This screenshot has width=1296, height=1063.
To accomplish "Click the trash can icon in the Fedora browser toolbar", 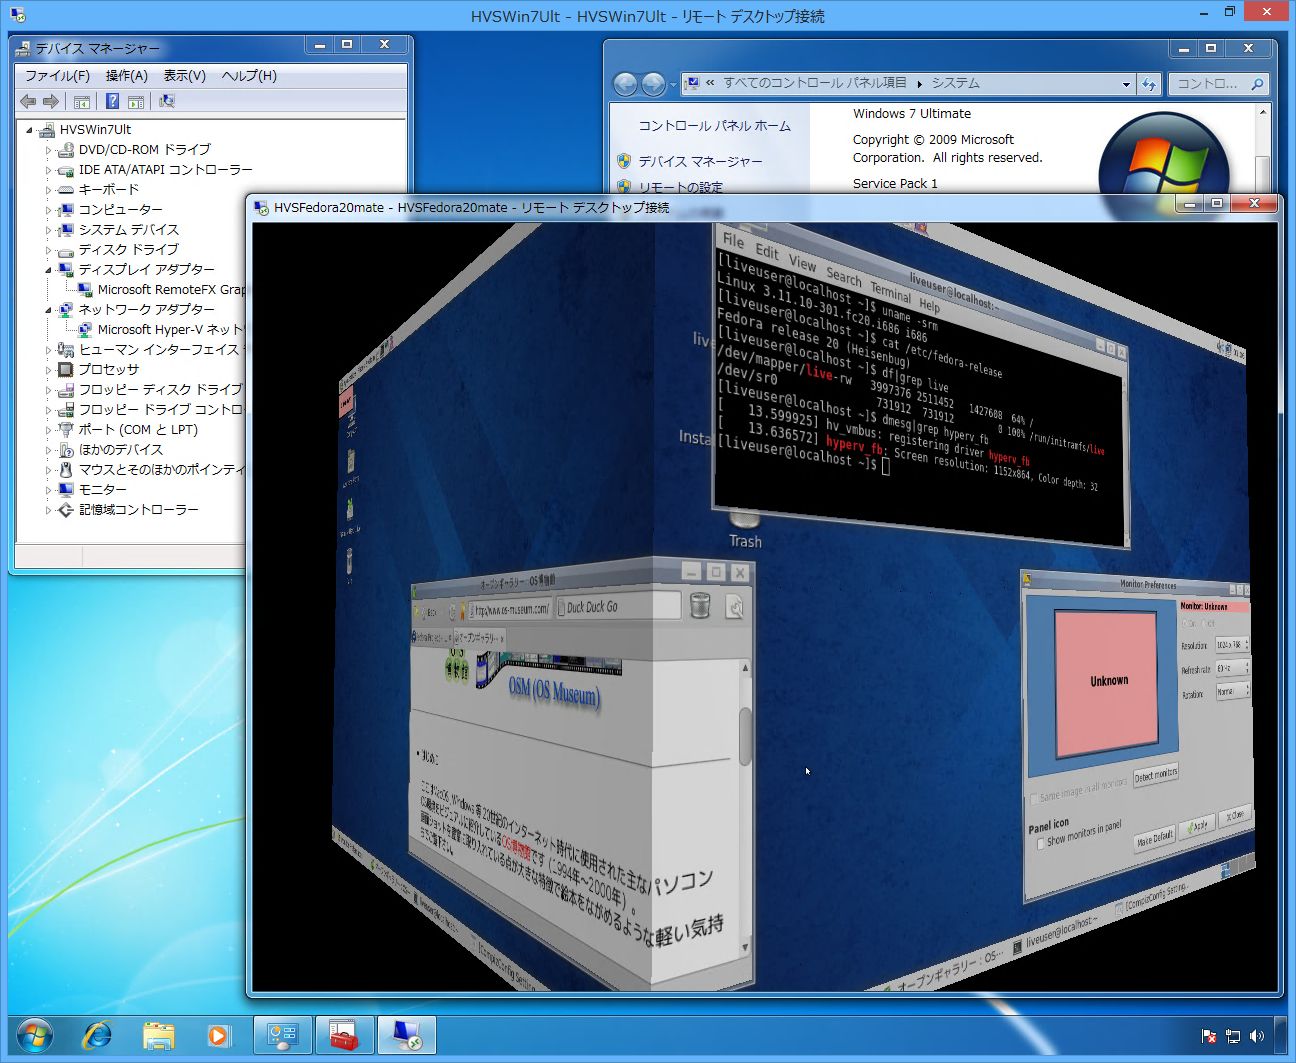I will coord(700,605).
